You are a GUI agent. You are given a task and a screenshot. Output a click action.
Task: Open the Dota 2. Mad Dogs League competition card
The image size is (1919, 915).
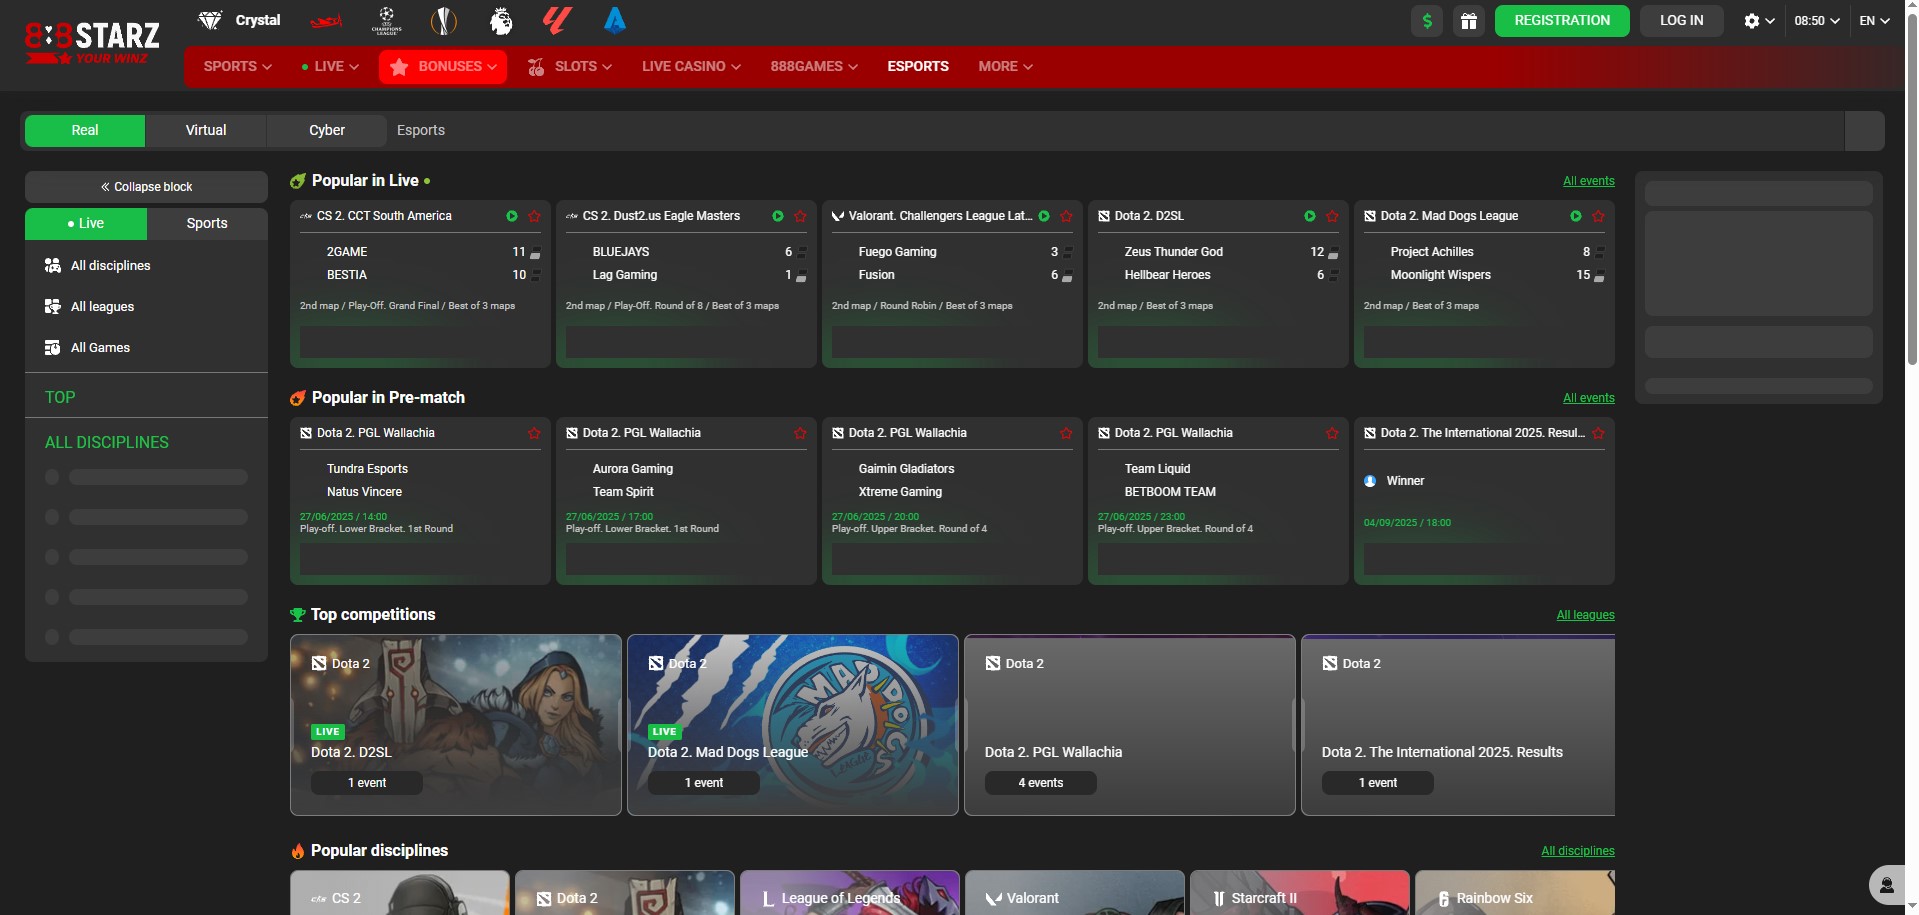[793, 725]
